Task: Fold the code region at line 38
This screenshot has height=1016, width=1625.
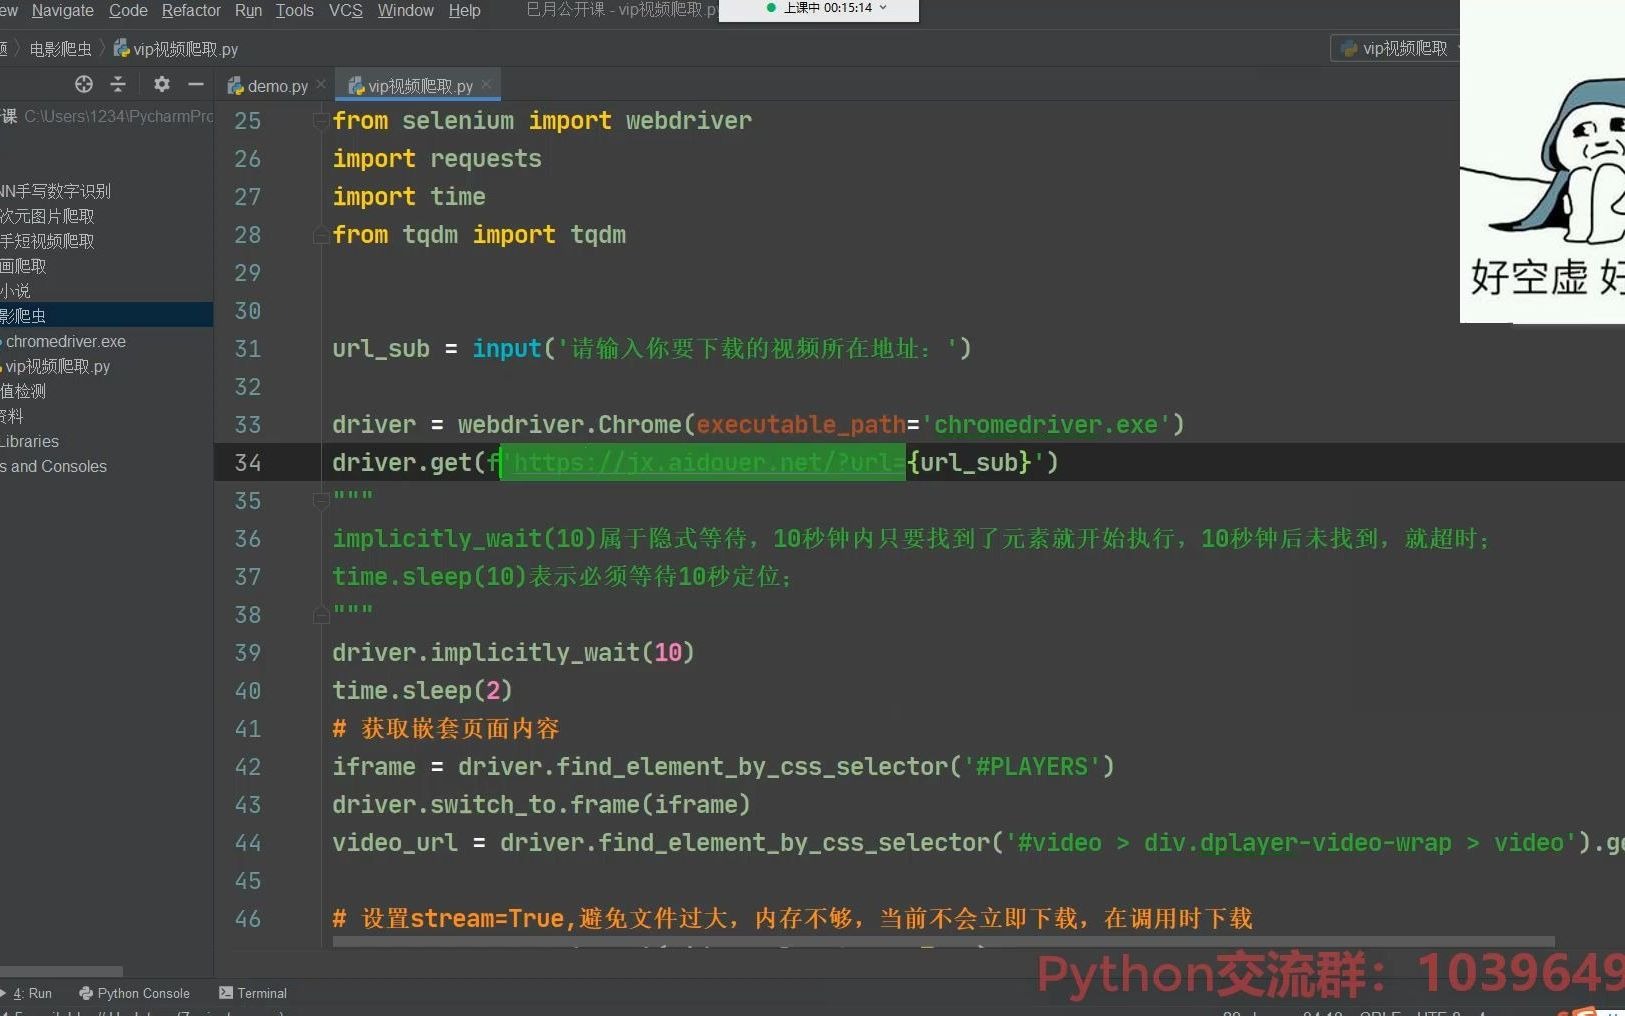Action: (x=321, y=614)
